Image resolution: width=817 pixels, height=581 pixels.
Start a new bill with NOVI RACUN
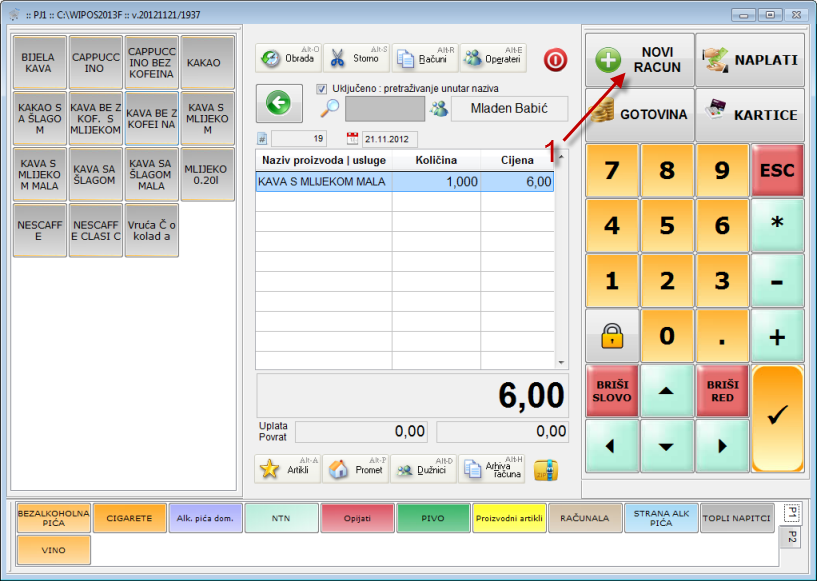coord(638,60)
